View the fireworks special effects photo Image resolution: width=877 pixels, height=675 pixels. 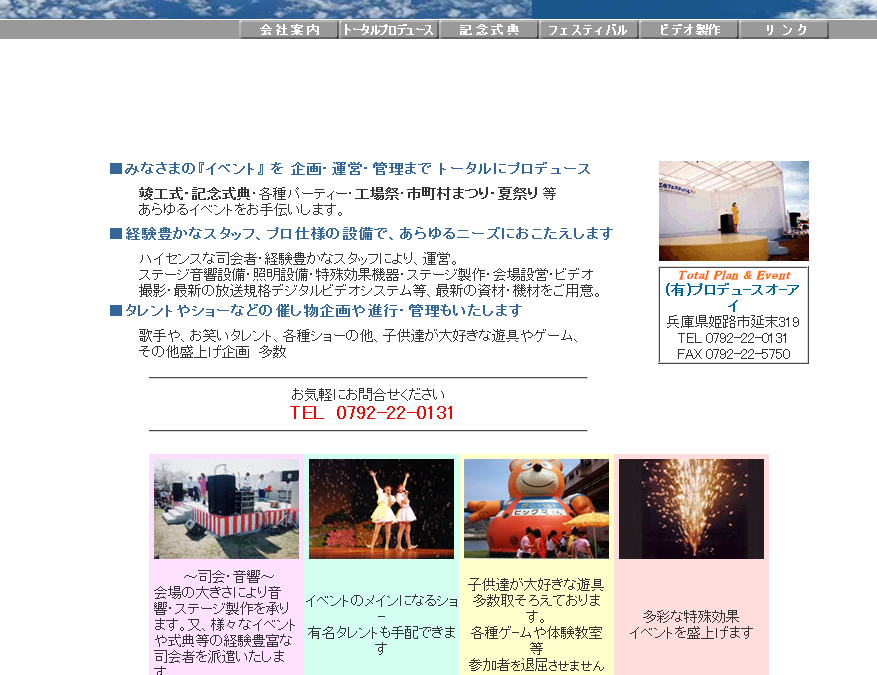(692, 508)
